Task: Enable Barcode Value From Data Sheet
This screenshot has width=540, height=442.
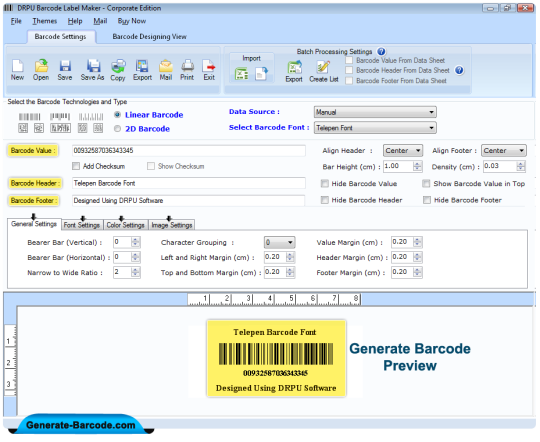Action: pos(349,60)
